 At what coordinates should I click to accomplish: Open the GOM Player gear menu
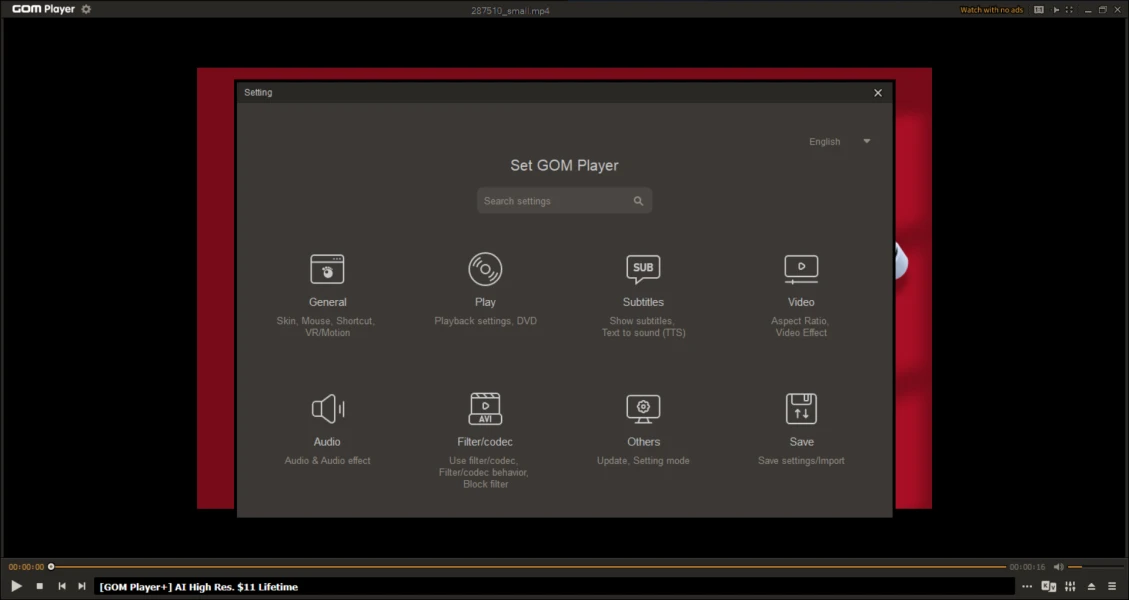coord(86,9)
